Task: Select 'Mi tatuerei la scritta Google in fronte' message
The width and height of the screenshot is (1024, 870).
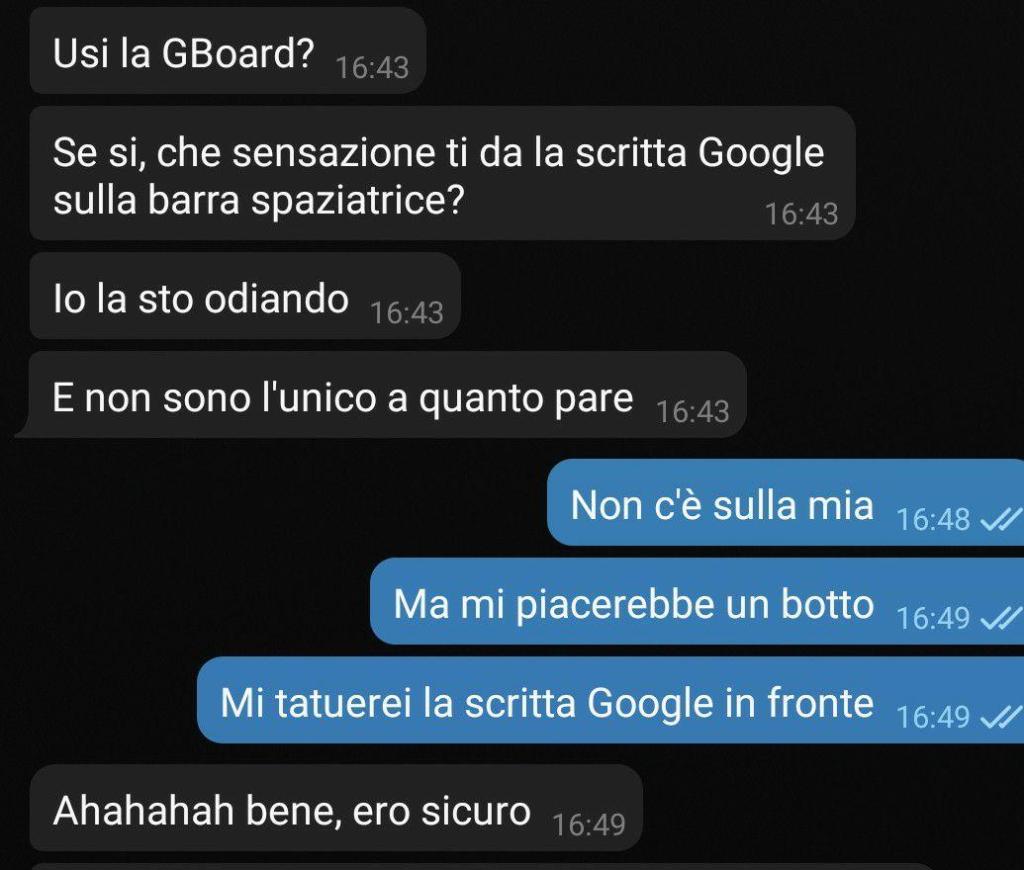Action: click(610, 700)
